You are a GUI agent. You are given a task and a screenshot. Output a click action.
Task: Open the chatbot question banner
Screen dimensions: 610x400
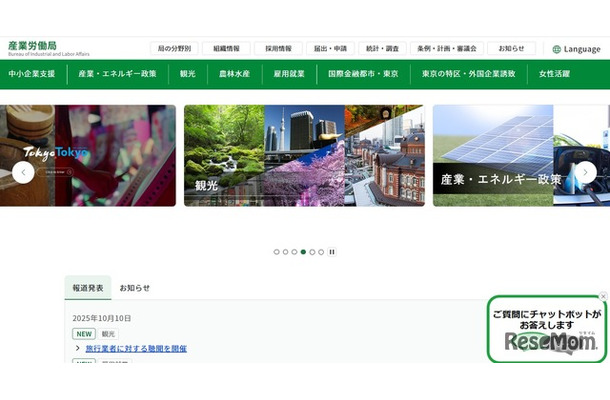click(x=546, y=330)
